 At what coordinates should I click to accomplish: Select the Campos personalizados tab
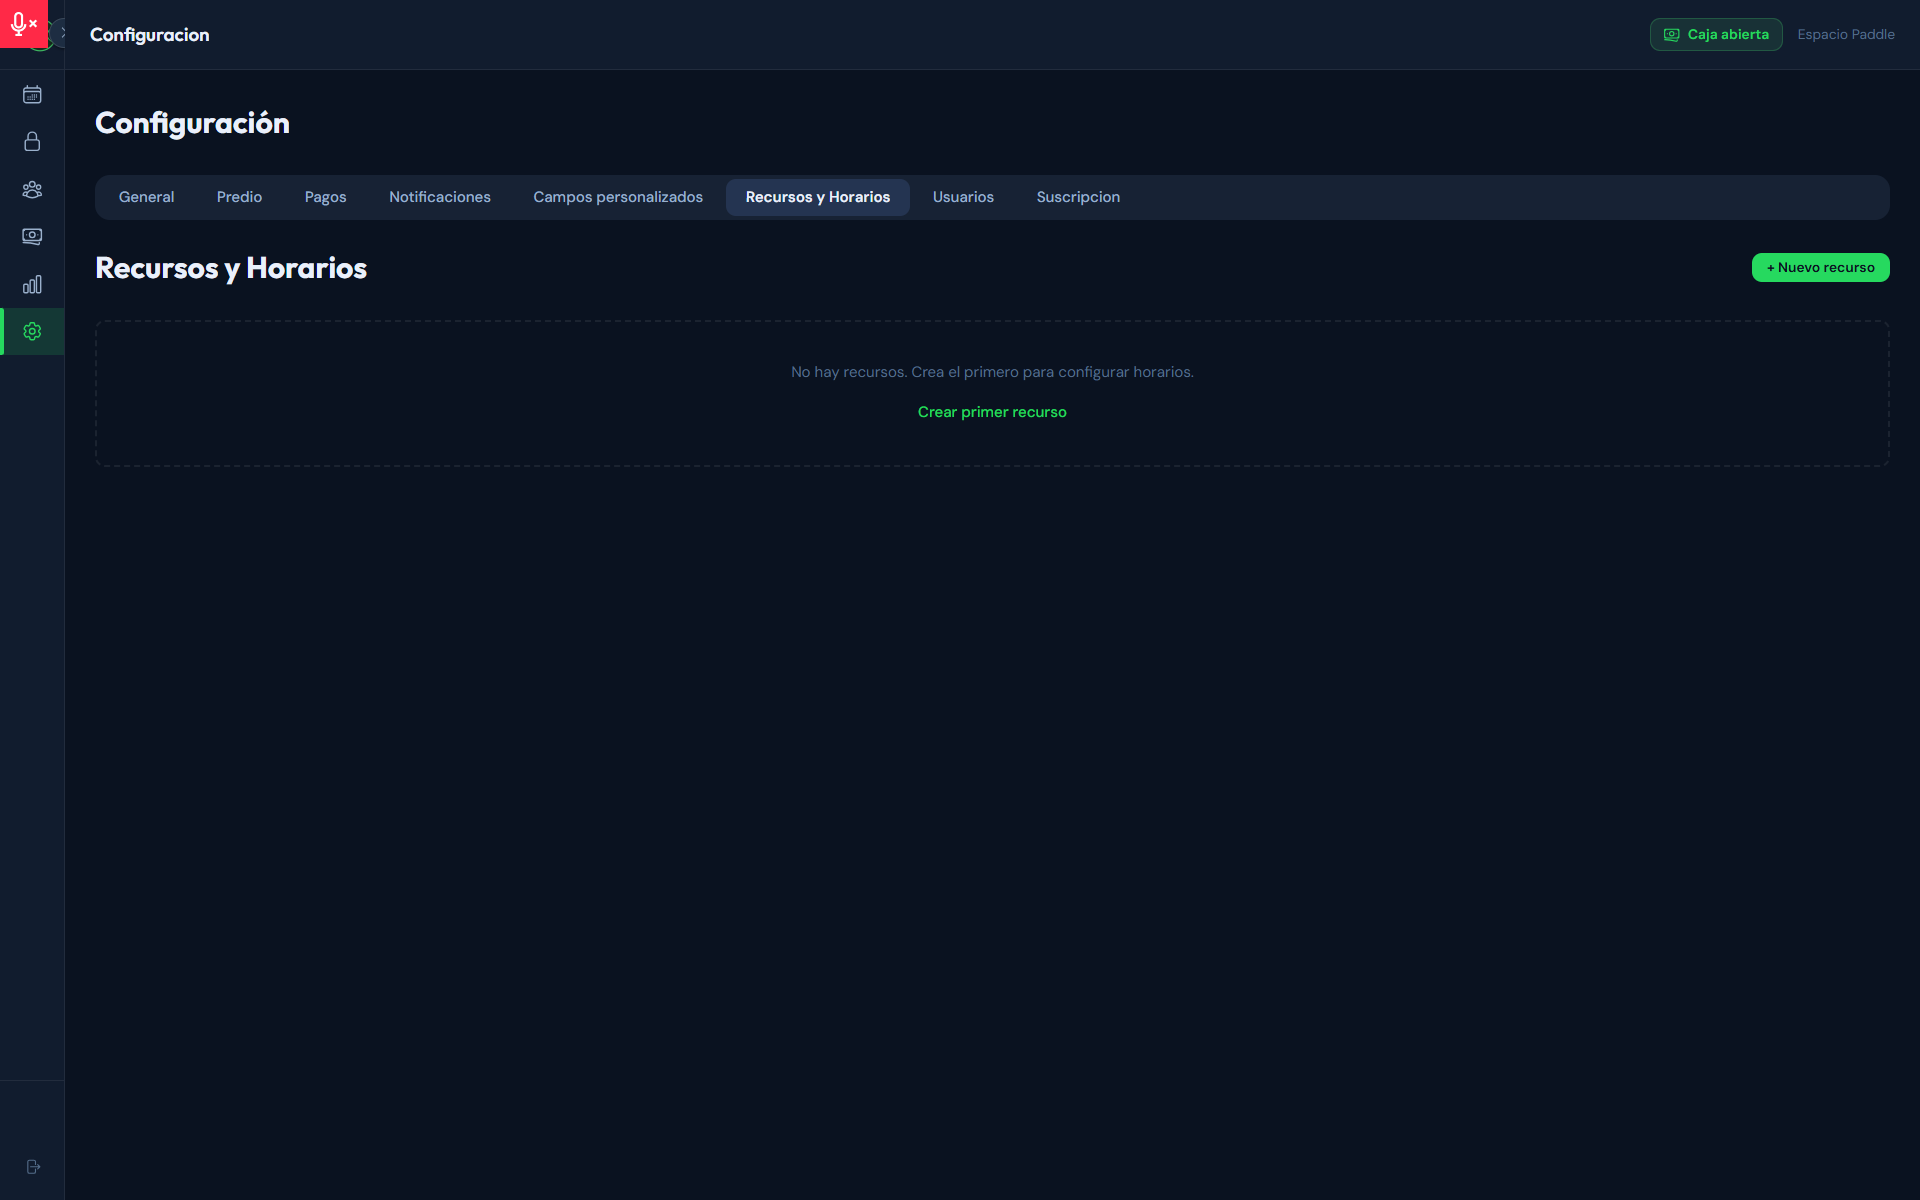click(x=618, y=197)
